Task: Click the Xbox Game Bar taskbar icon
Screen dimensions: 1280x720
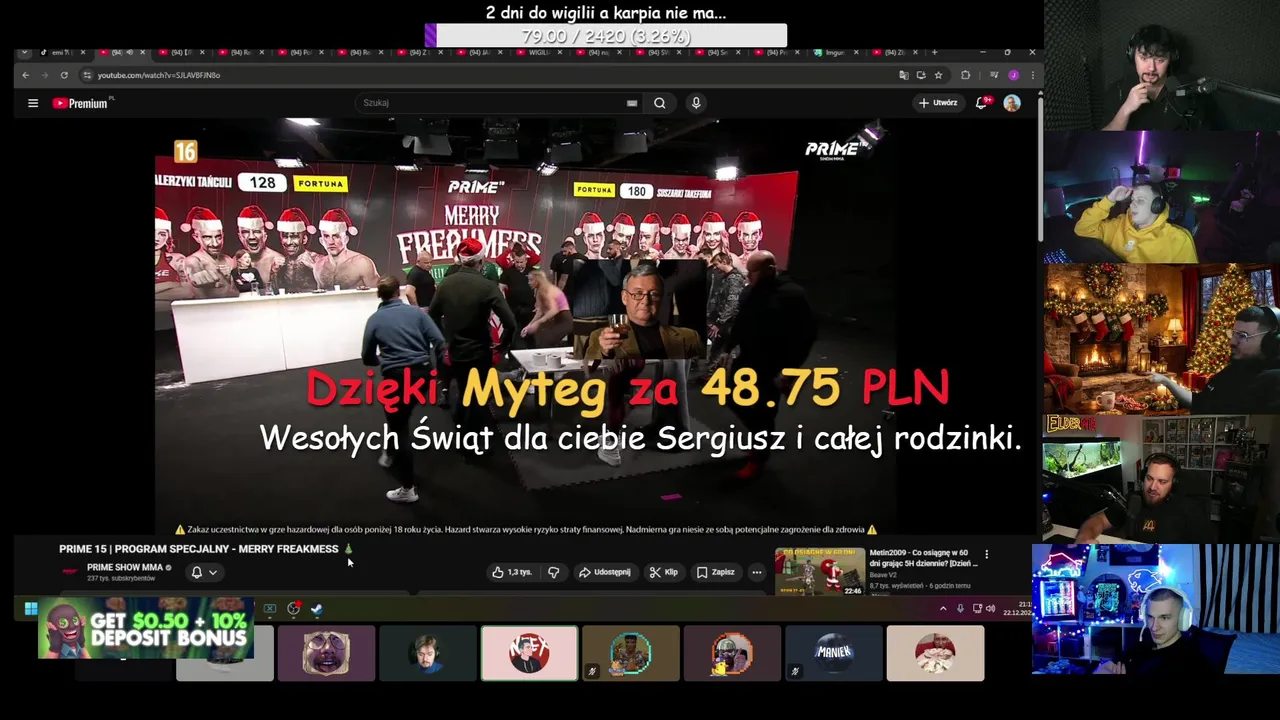Action: tap(269, 608)
